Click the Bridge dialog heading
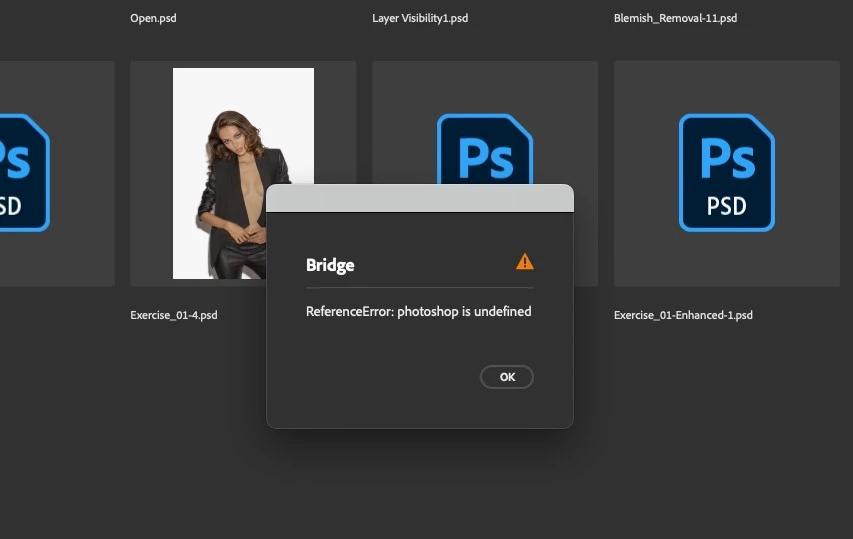The width and height of the screenshot is (853, 539). coord(330,265)
